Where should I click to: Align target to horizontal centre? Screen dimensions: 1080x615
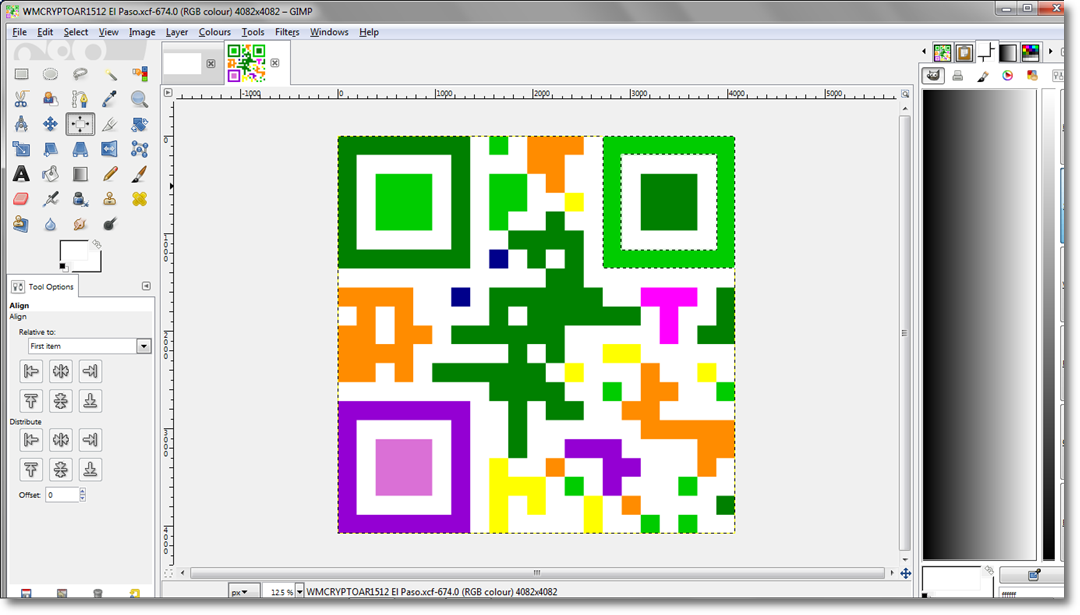click(61, 371)
